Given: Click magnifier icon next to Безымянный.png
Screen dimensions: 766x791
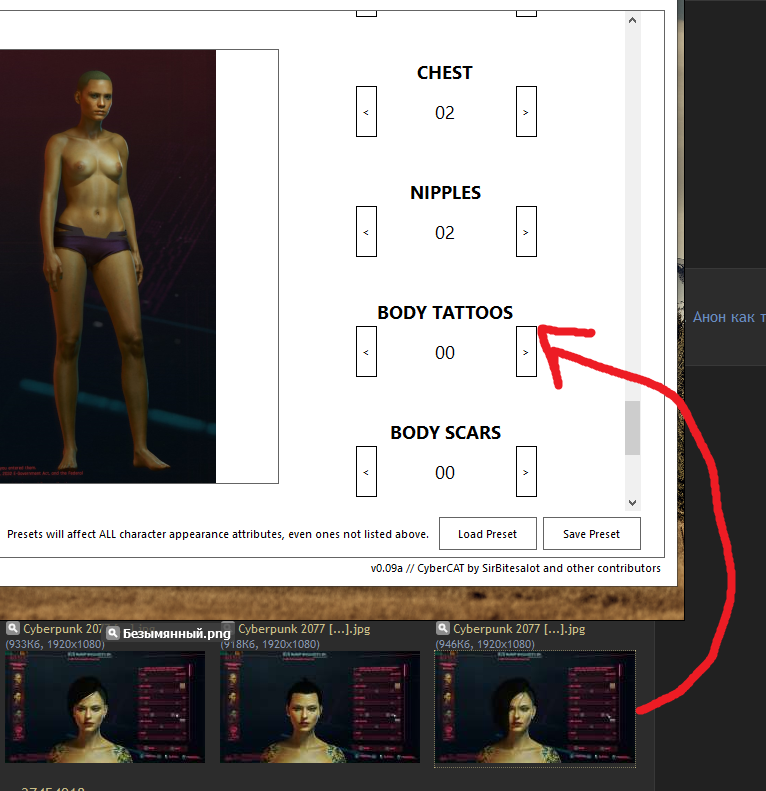Looking at the screenshot, I should pos(113,633).
